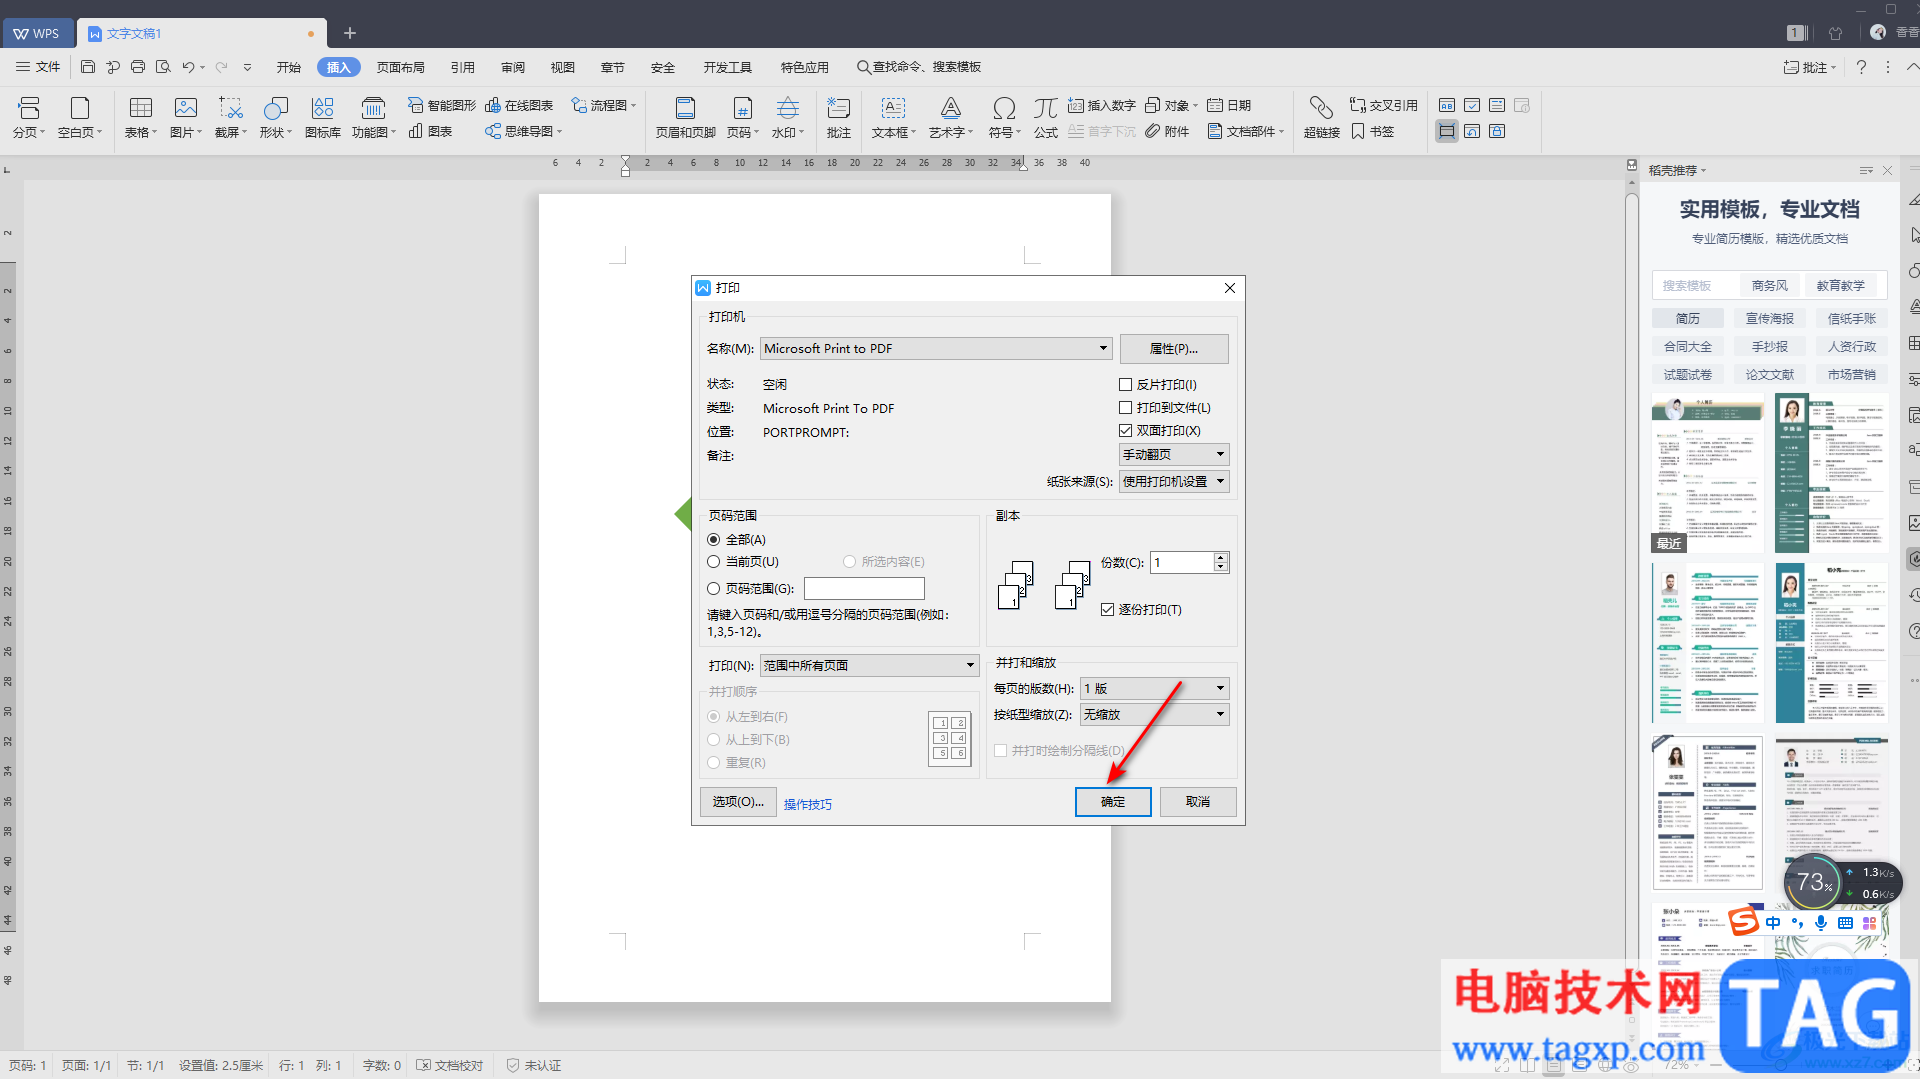Select the Resume (简历) template category

click(x=1688, y=318)
